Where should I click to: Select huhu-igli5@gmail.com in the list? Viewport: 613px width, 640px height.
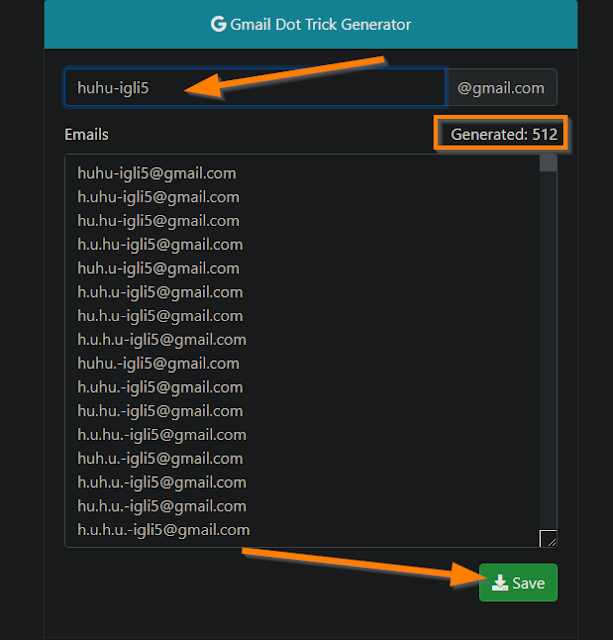(x=157, y=173)
